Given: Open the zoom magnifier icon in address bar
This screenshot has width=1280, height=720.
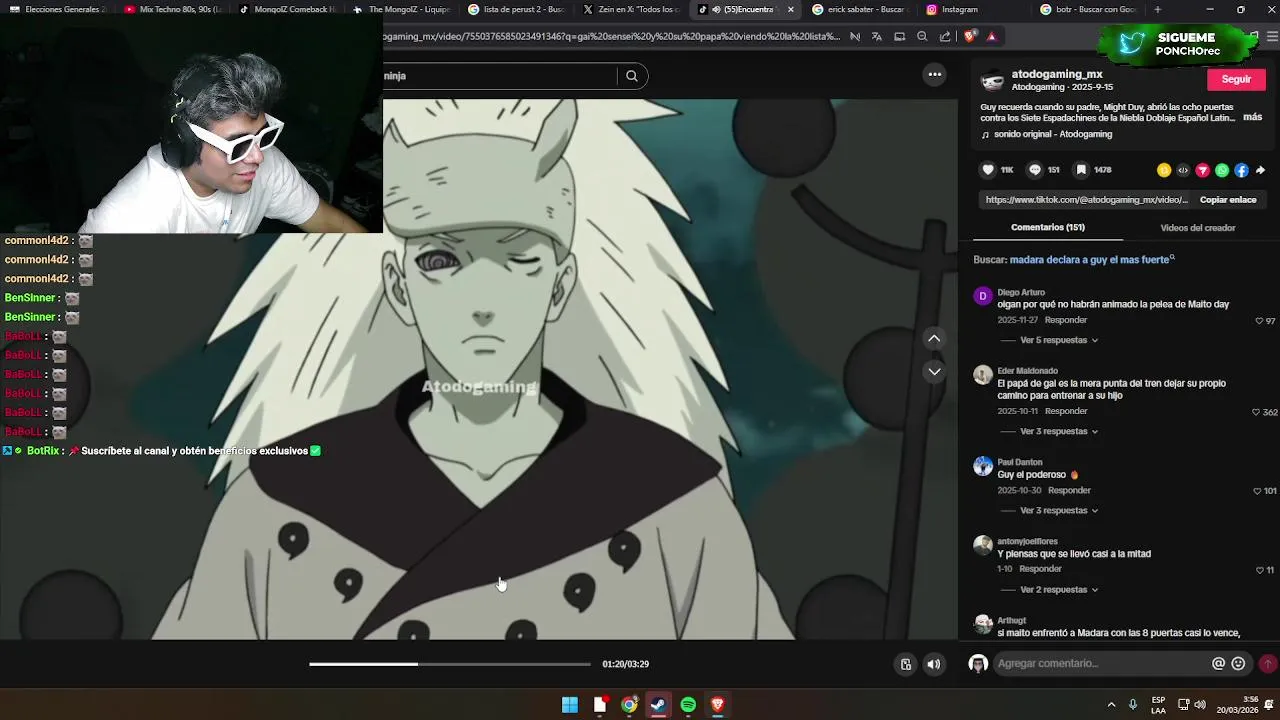Looking at the screenshot, I should 922,36.
